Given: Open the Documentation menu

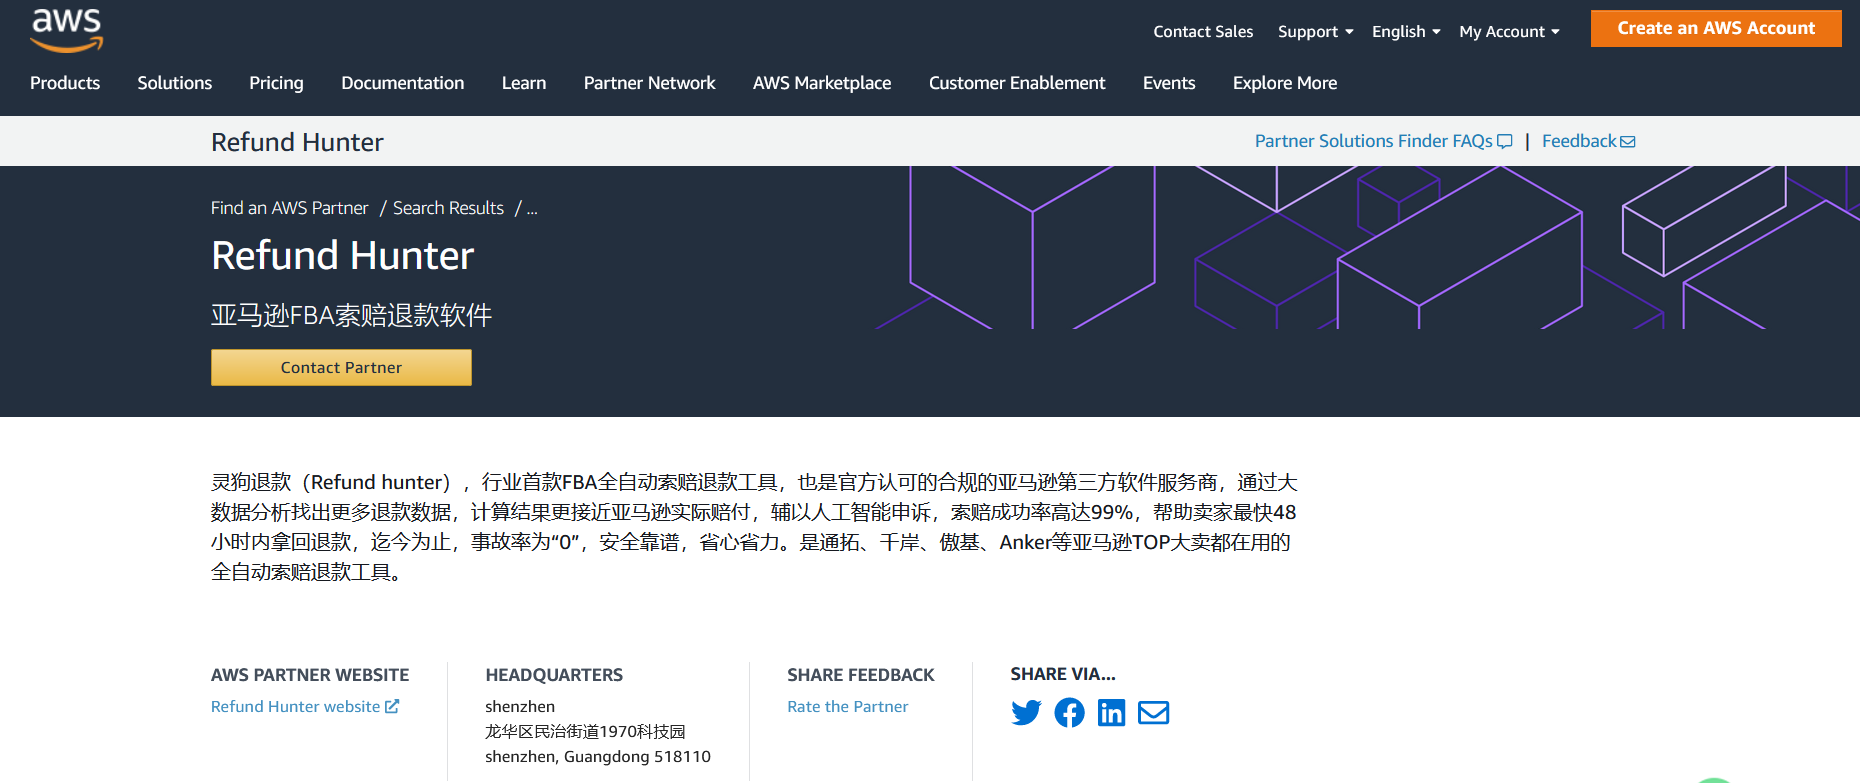Looking at the screenshot, I should [x=403, y=83].
